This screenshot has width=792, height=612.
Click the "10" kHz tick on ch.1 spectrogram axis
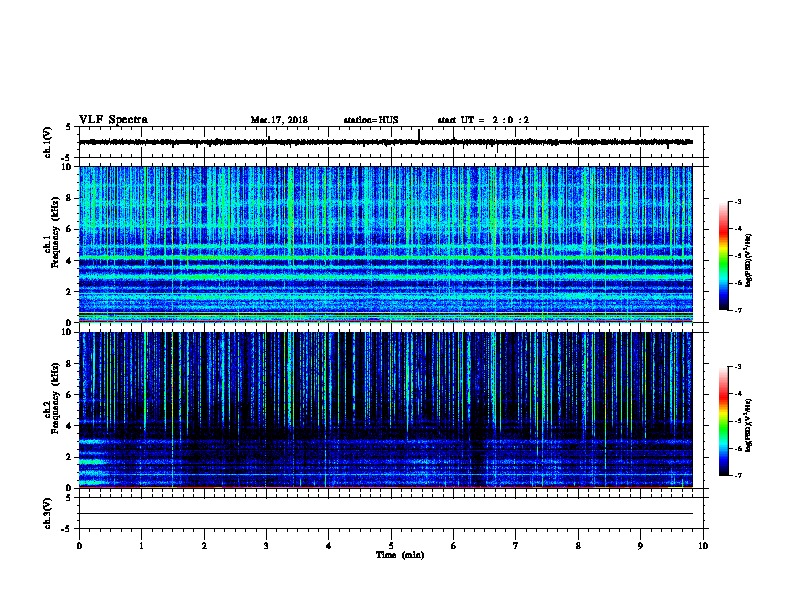[x=68, y=167]
